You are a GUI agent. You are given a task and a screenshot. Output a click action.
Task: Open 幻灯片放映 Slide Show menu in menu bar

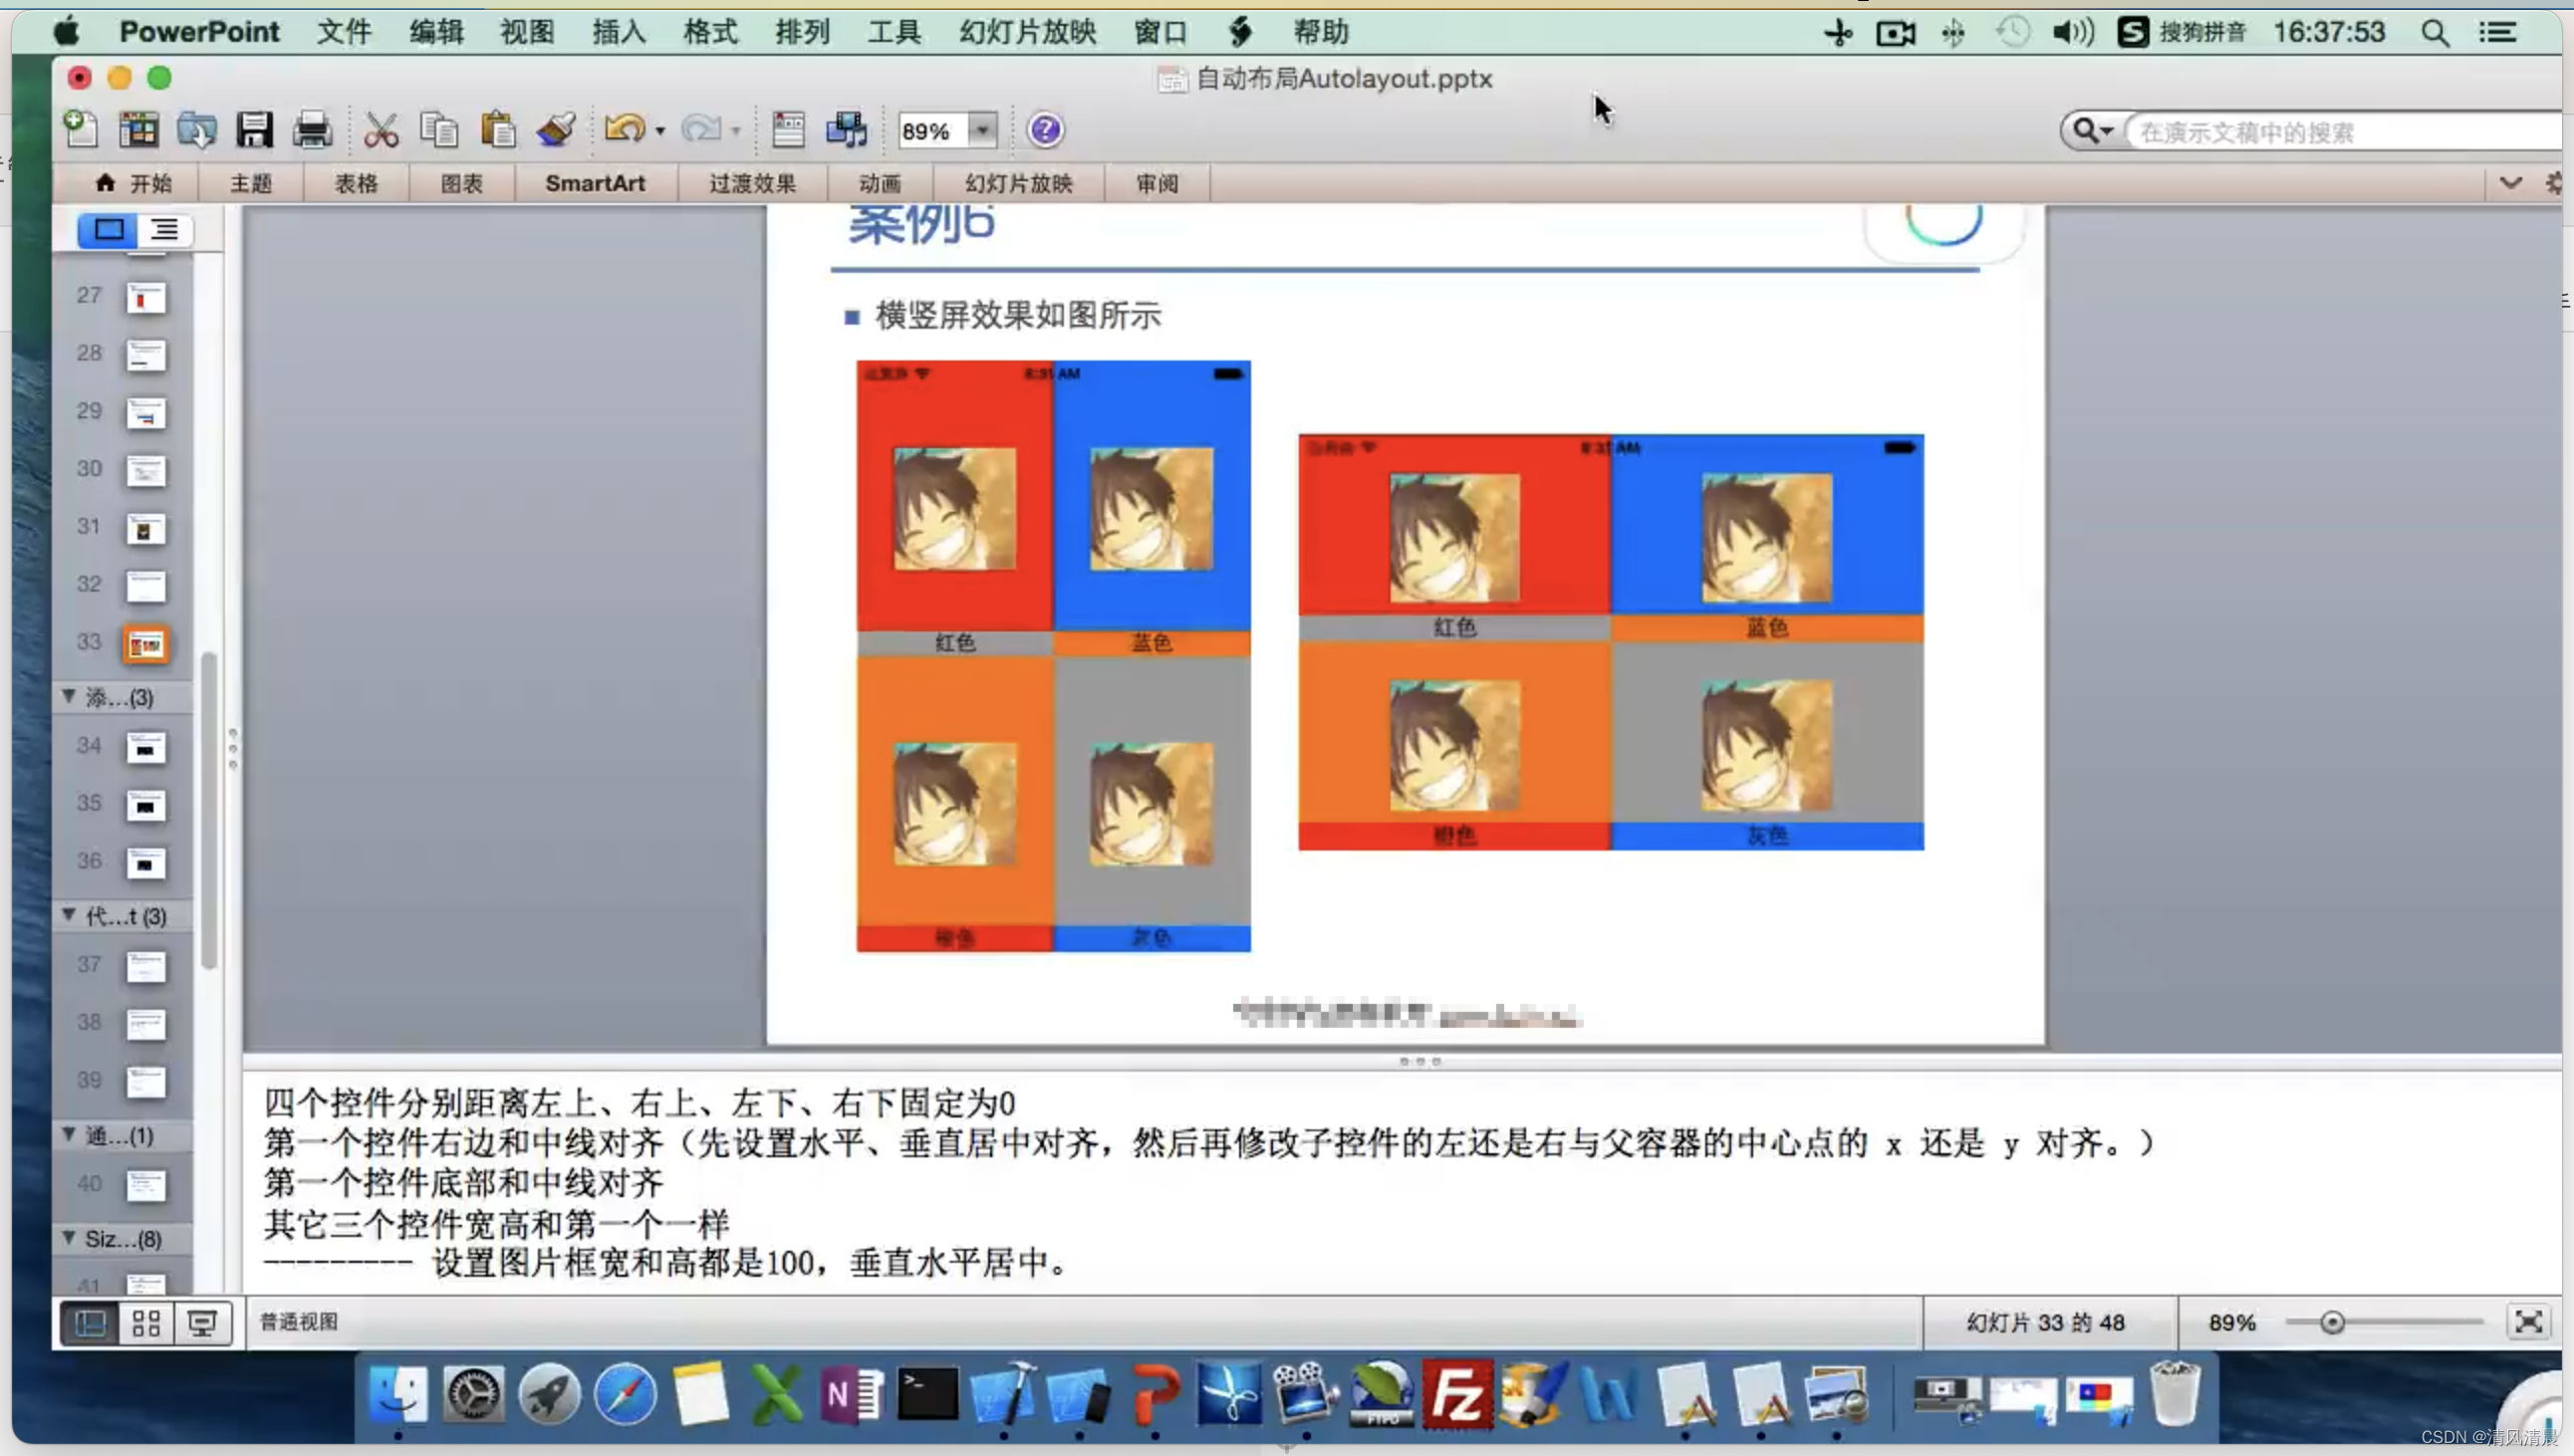(1028, 32)
